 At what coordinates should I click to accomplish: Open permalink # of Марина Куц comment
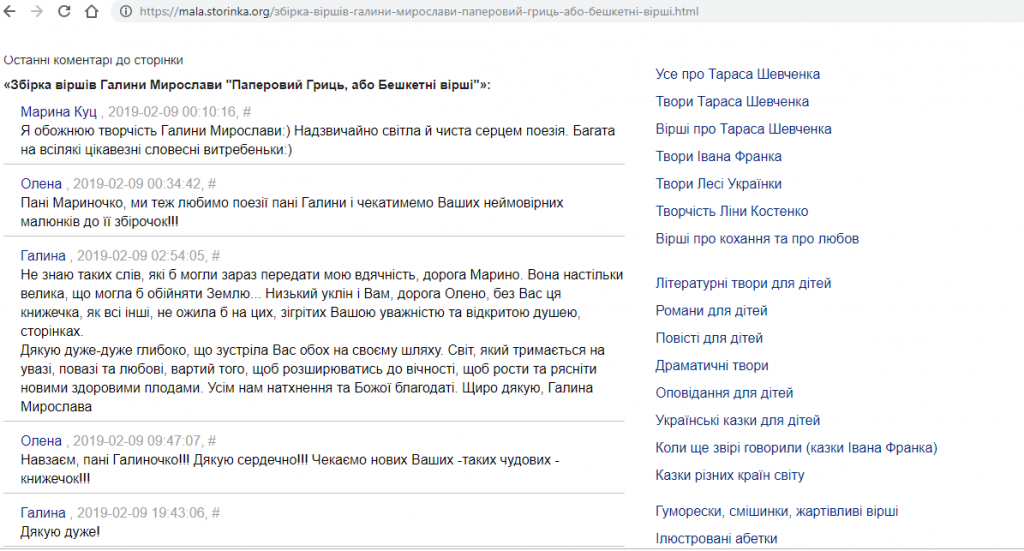(x=247, y=112)
